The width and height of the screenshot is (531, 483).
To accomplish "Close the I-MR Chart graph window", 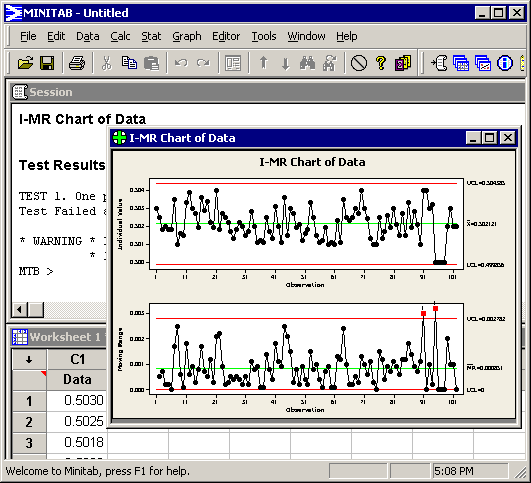I will (x=508, y=138).
